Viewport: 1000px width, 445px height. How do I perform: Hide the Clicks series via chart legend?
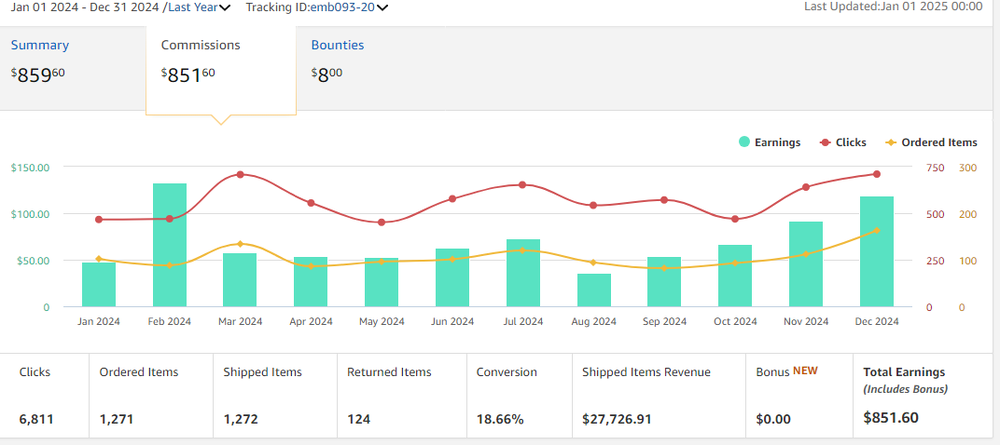[842, 143]
